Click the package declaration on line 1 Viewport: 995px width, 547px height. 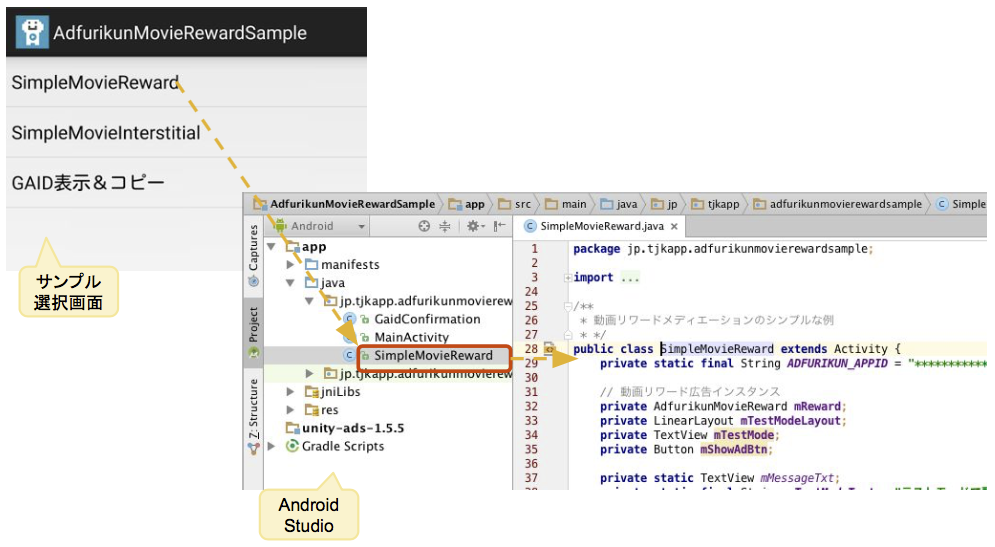(723, 249)
